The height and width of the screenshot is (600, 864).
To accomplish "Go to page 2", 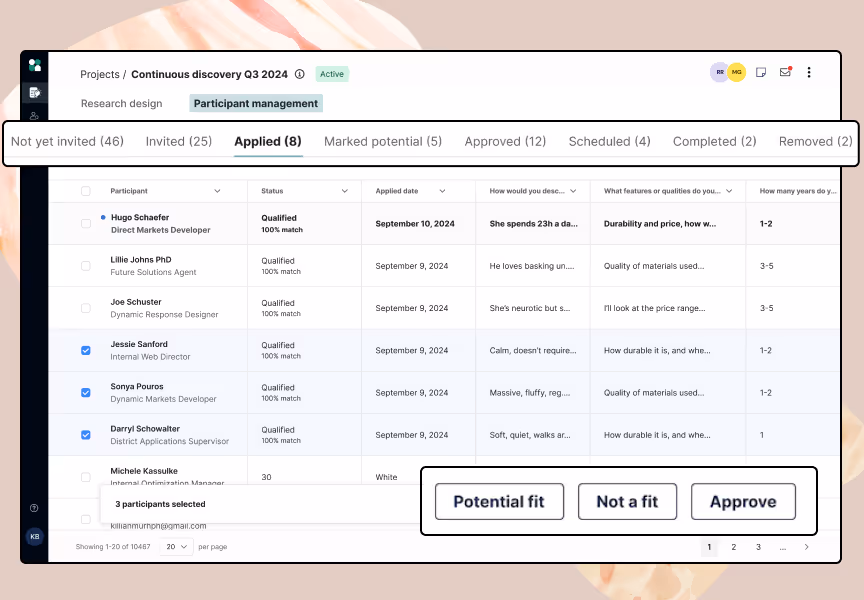I will click(733, 547).
